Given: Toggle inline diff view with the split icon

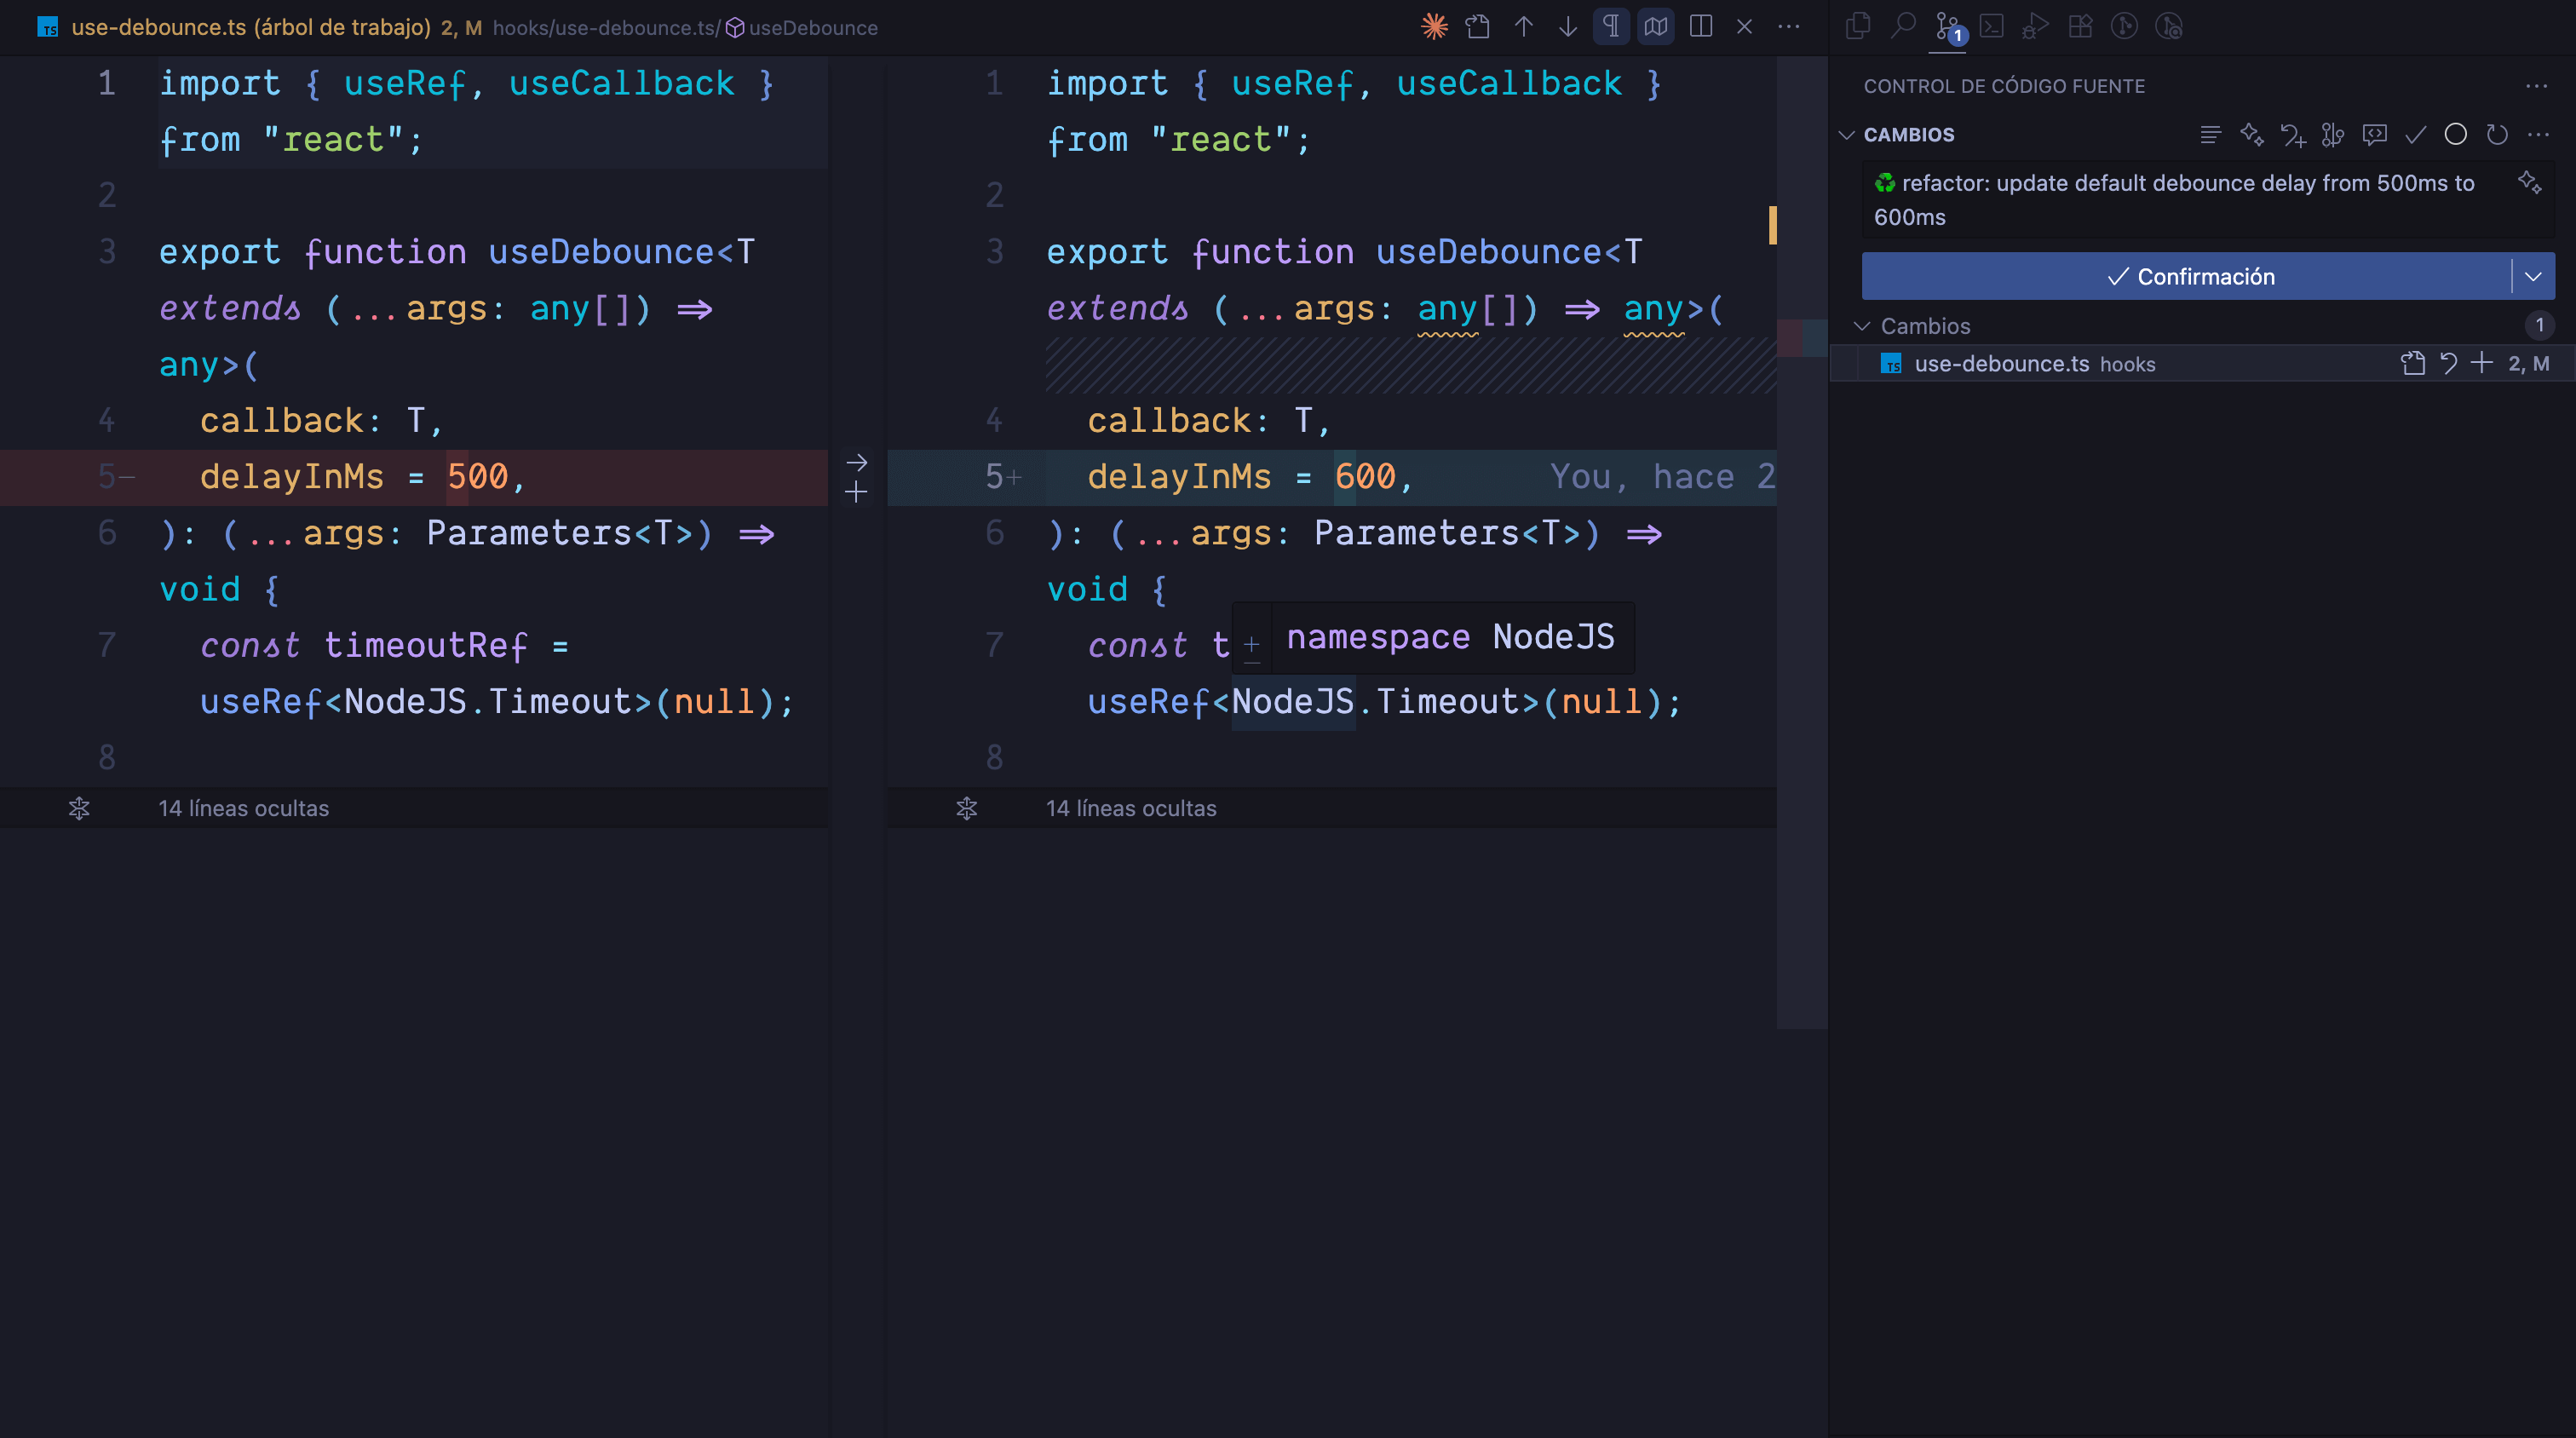Looking at the screenshot, I should tap(1700, 27).
